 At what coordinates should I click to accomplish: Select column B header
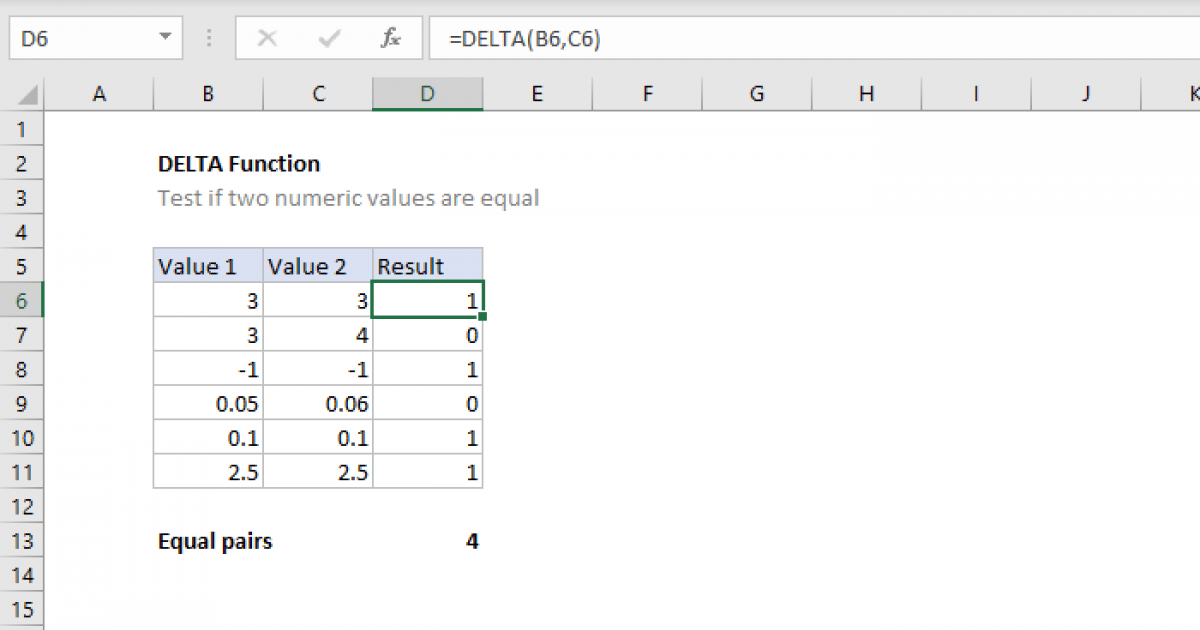tap(208, 94)
